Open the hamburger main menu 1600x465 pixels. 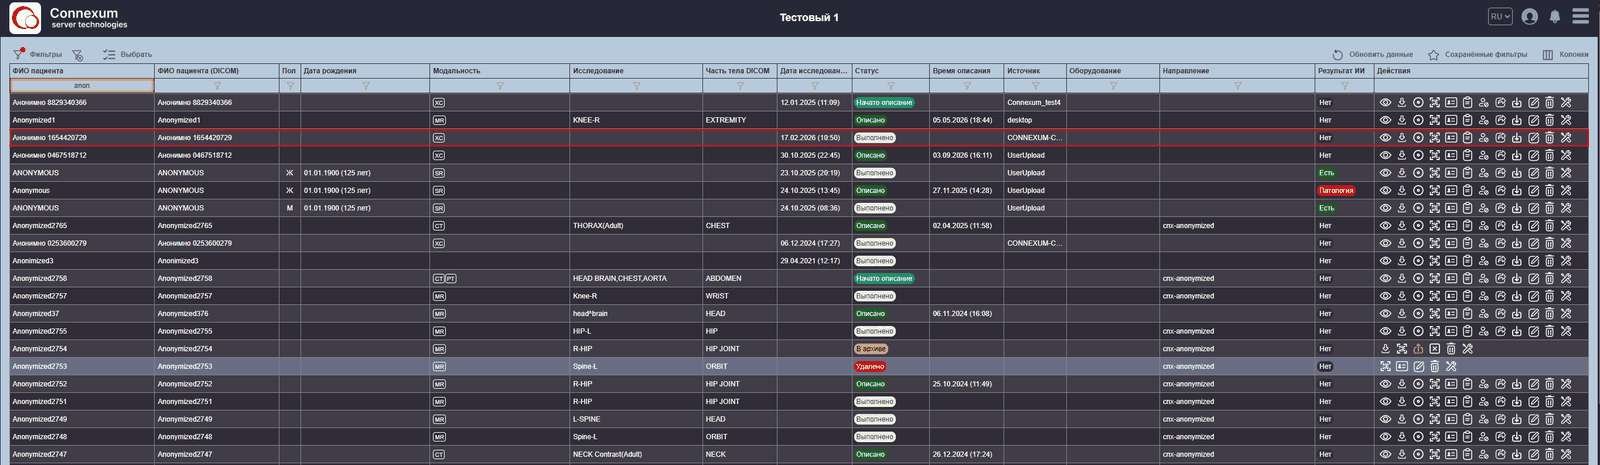[1581, 16]
